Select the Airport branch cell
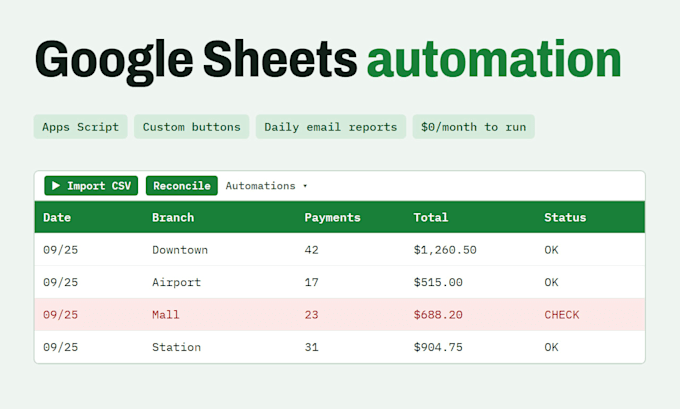 point(177,282)
